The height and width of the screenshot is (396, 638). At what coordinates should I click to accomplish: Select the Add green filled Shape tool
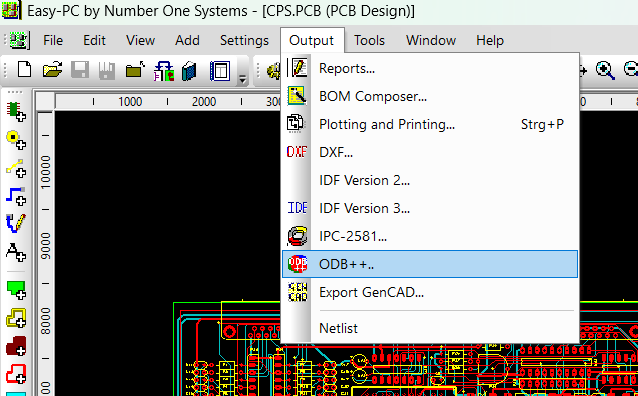click(x=16, y=290)
